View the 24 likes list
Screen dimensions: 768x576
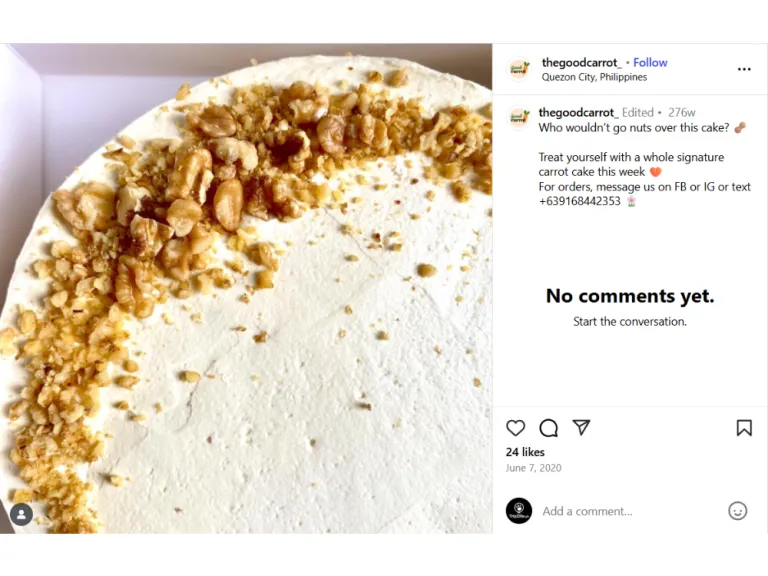click(x=525, y=452)
